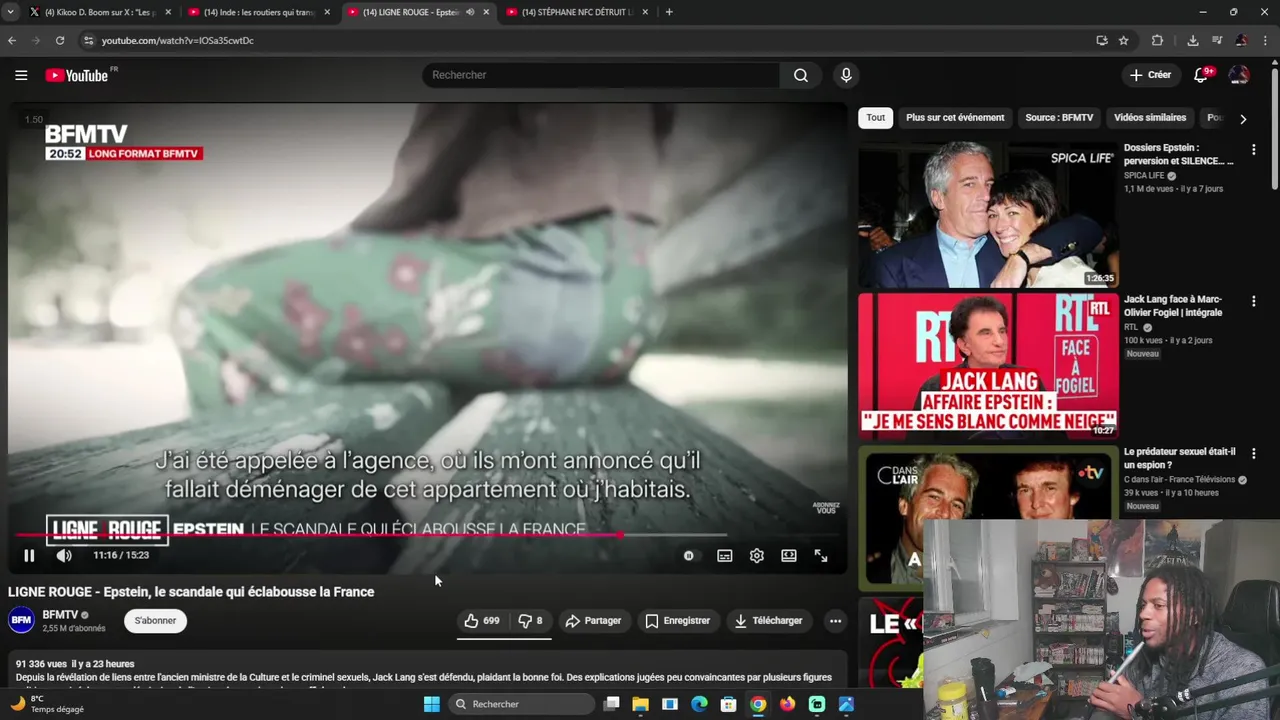Screen dimensions: 1280x720
Task: Open the Chrome downloads icon
Action: pyautogui.click(x=1193, y=40)
